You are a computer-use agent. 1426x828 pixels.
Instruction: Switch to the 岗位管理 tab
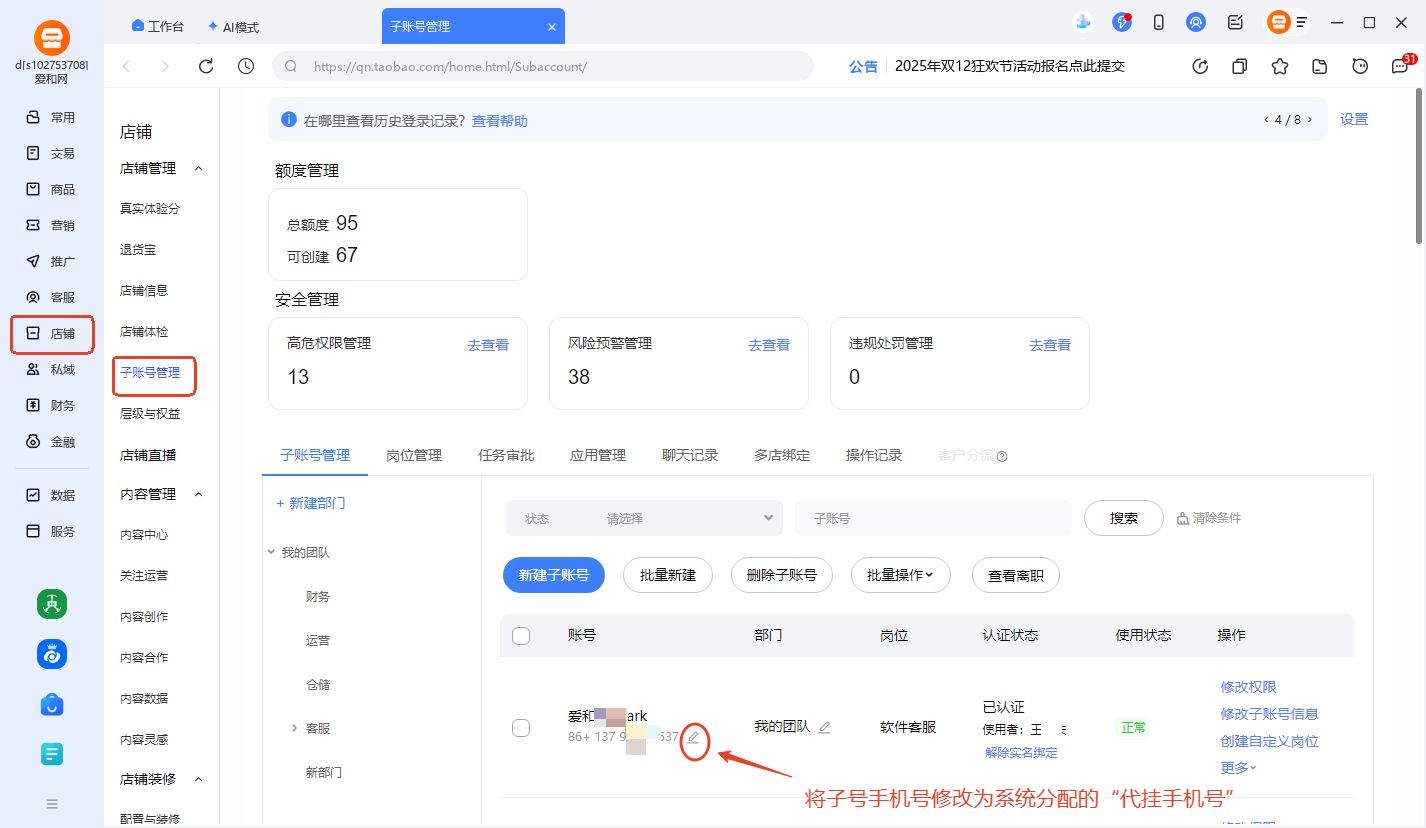414,455
